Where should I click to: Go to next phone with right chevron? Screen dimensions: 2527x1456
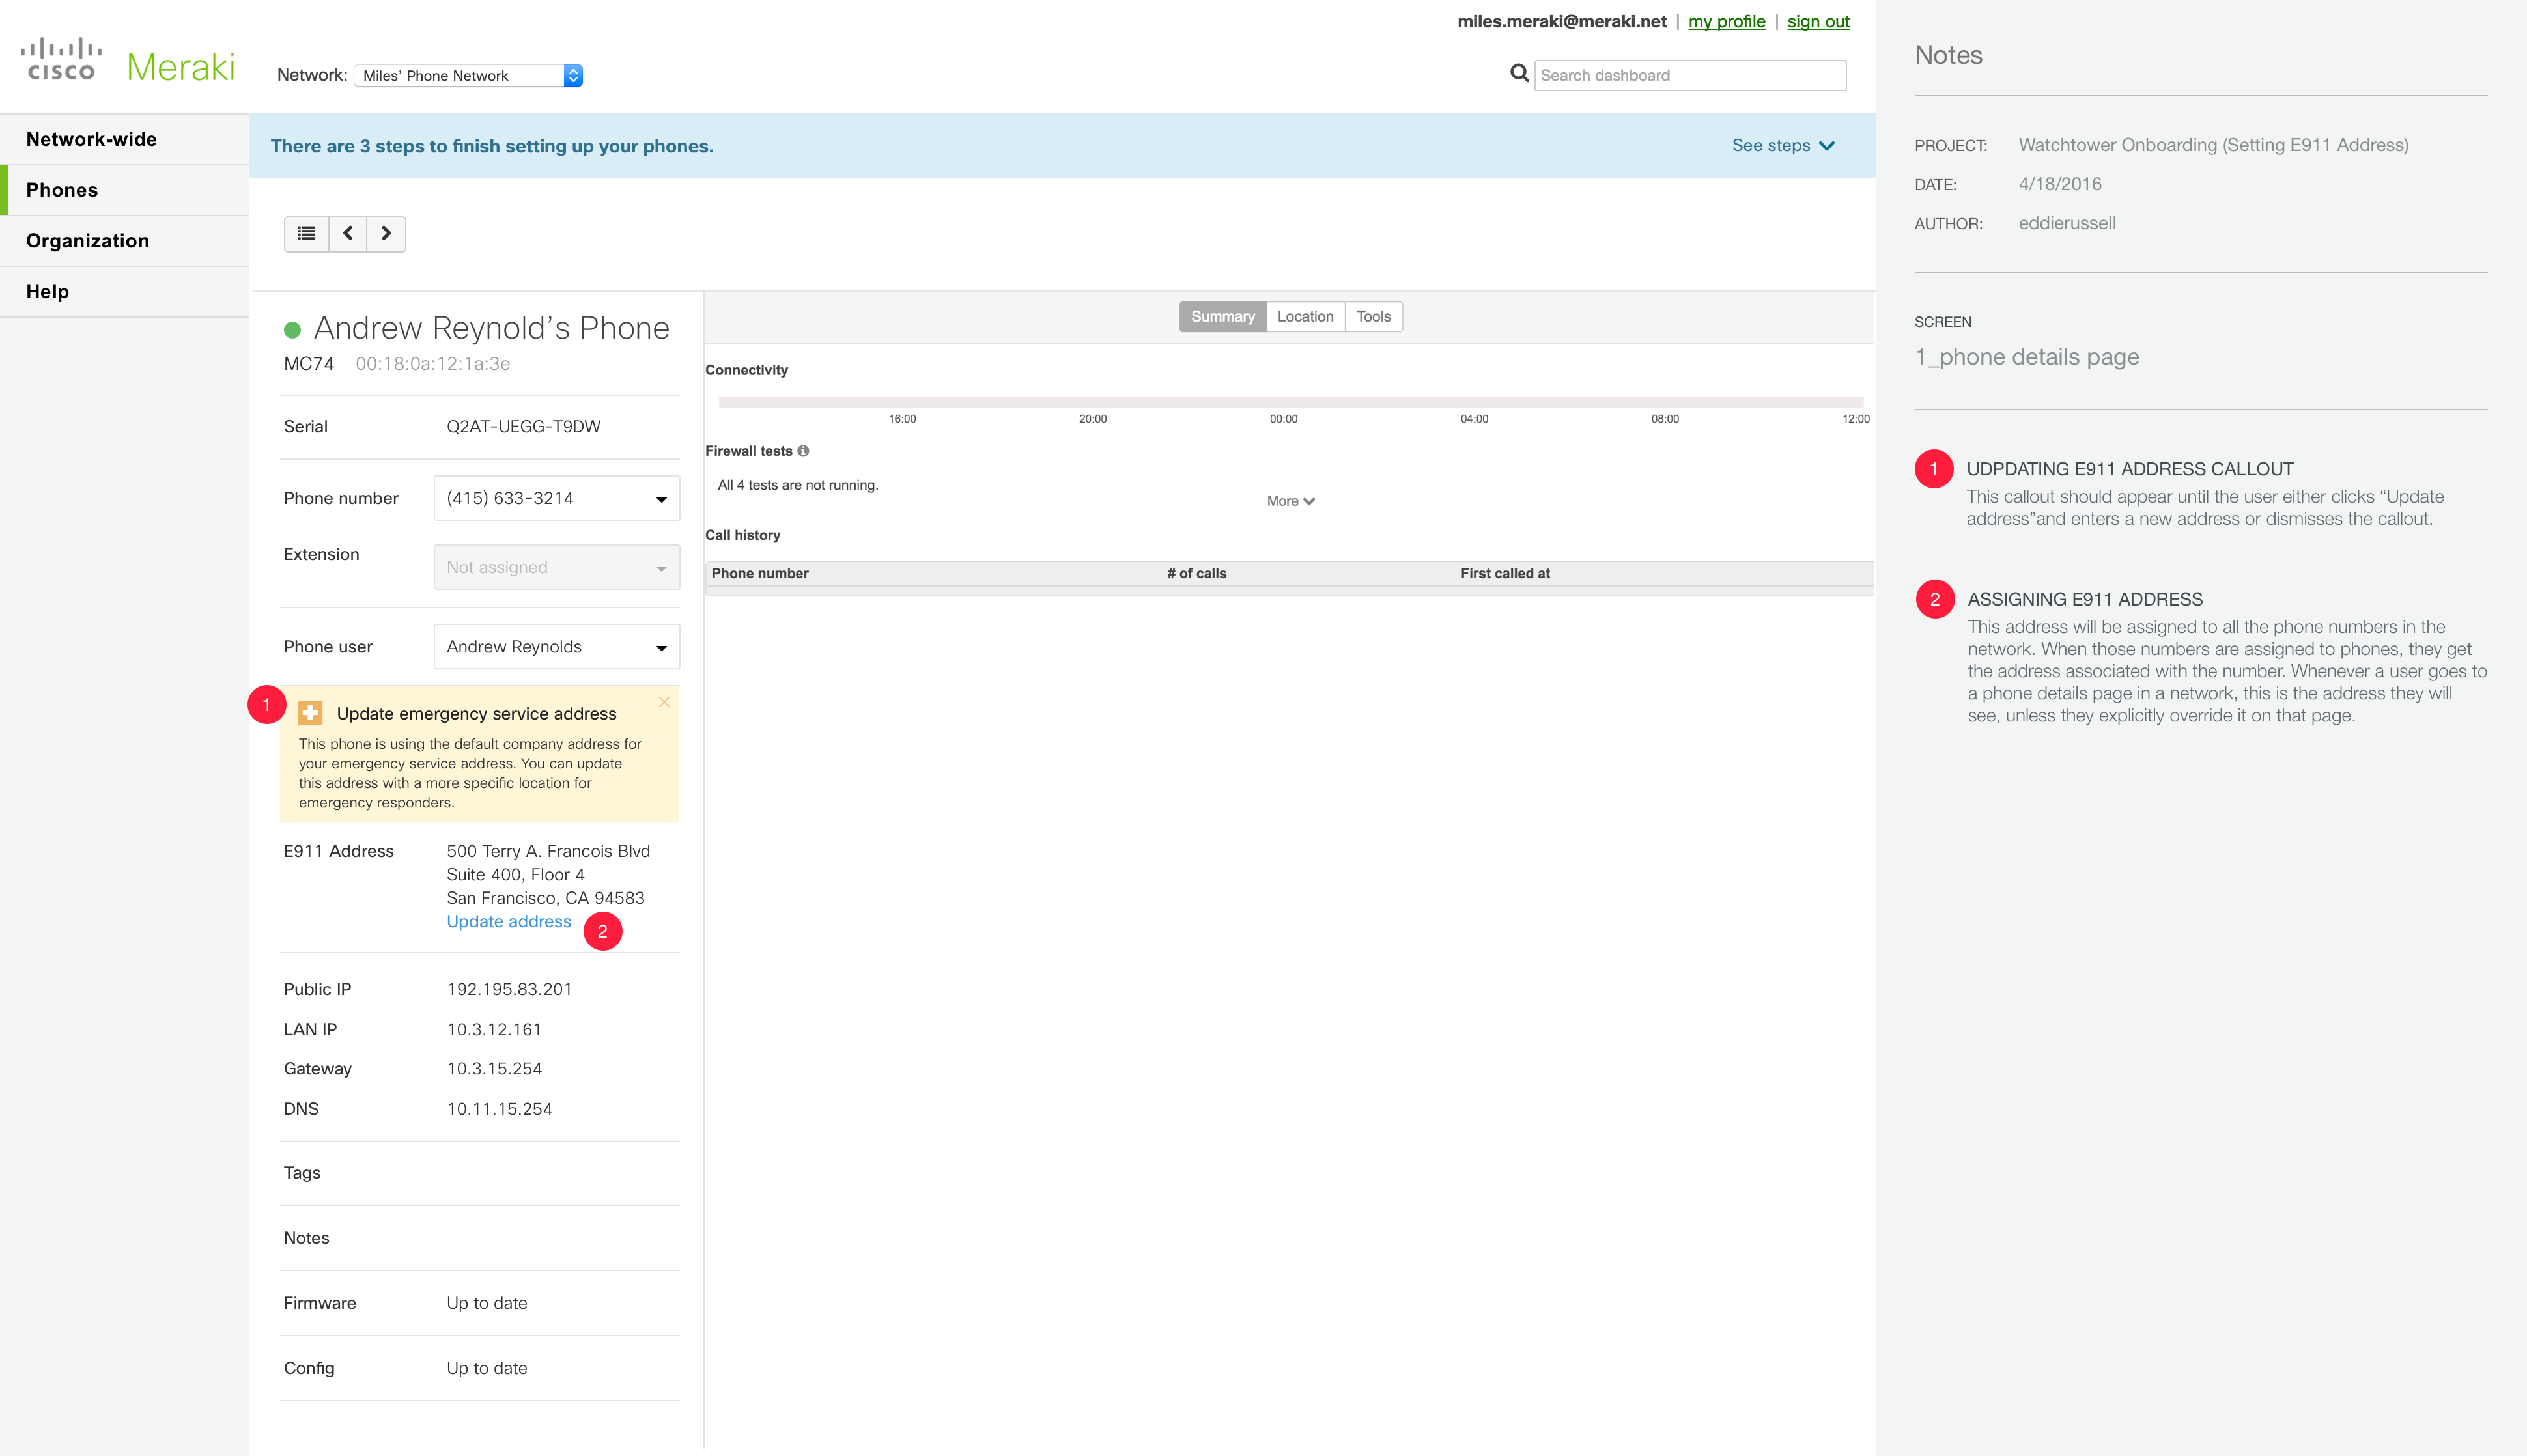coord(386,234)
